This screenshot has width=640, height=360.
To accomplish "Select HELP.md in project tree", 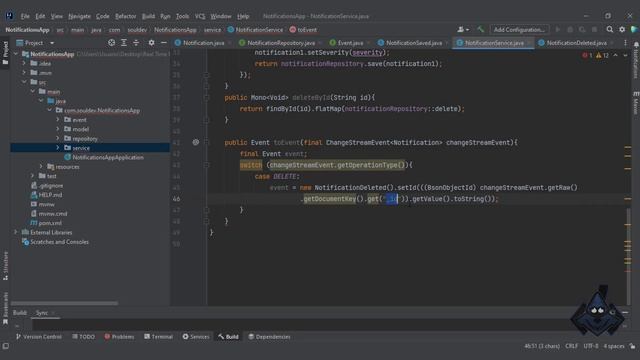I will pyautogui.click(x=46, y=195).
